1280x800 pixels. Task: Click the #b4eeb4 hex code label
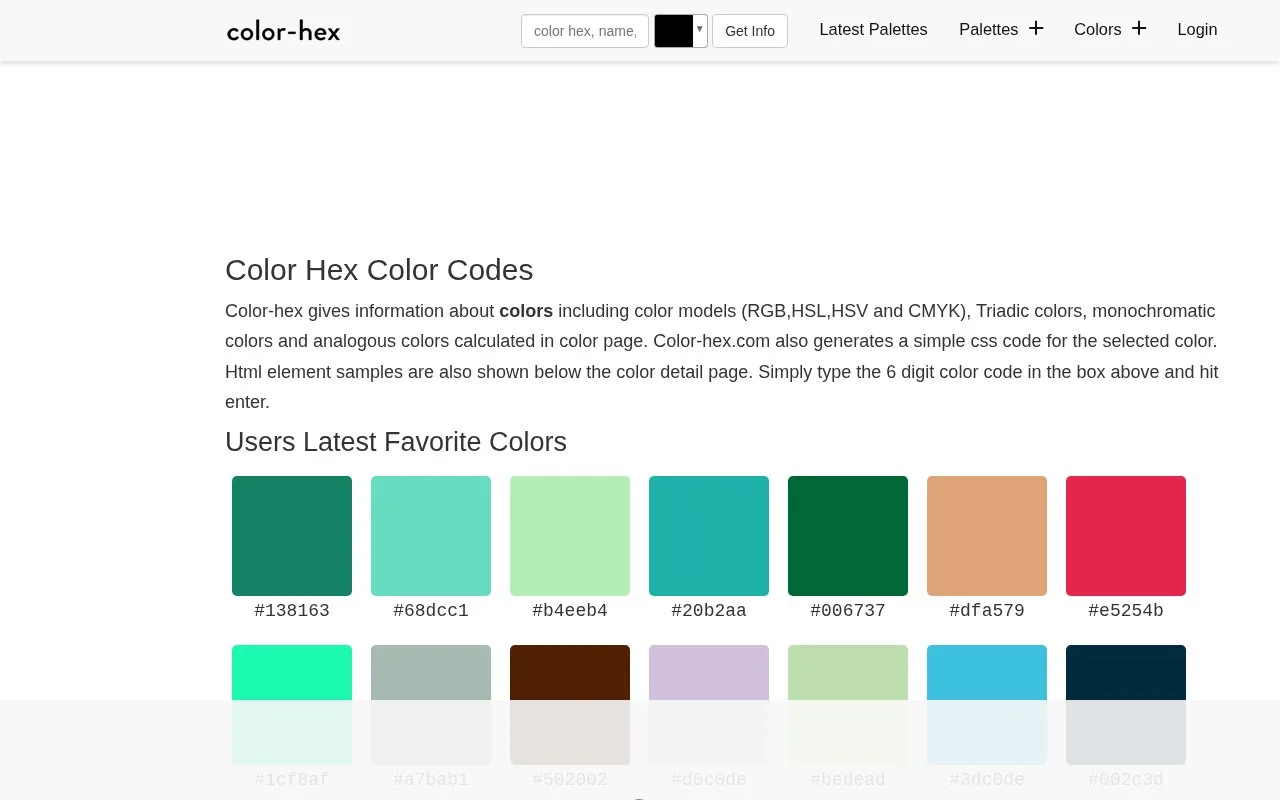pos(570,610)
